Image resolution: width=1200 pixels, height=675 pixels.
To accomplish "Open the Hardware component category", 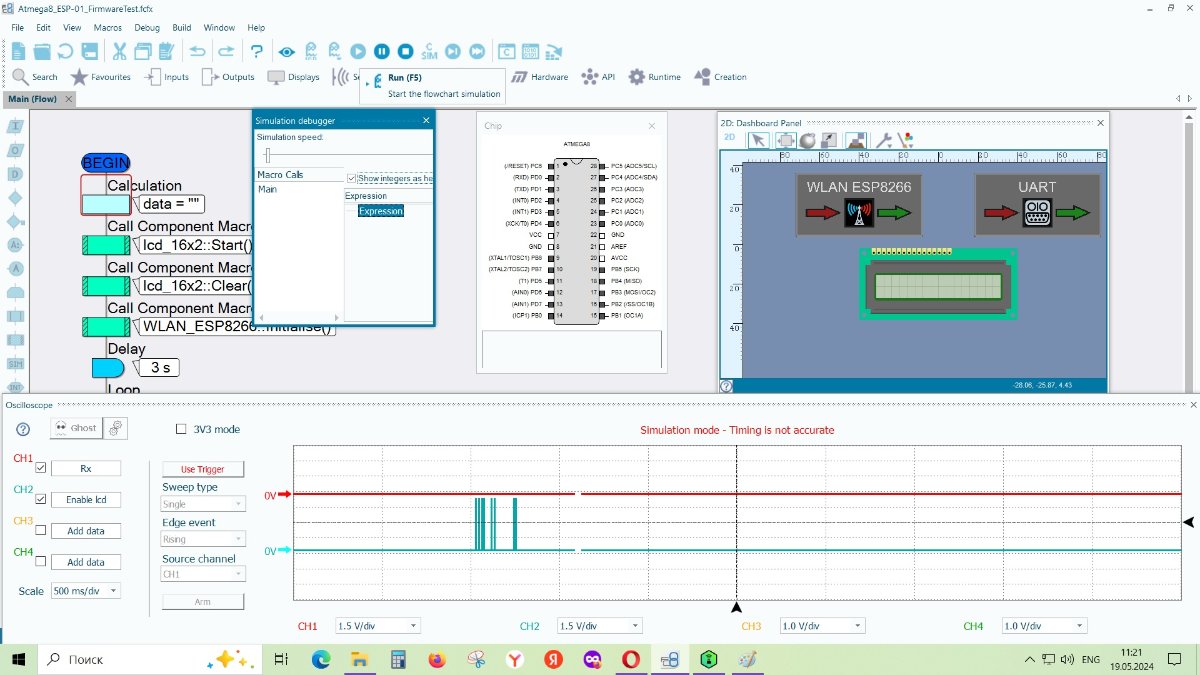I will (539, 77).
